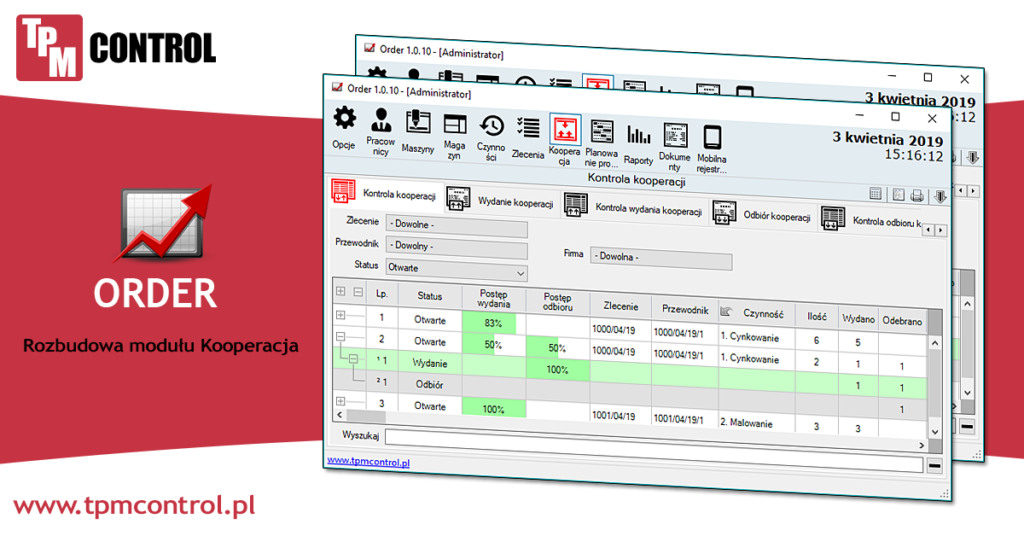
Task: Switch to Kontrola kooperacji tab
Action: pos(398,195)
